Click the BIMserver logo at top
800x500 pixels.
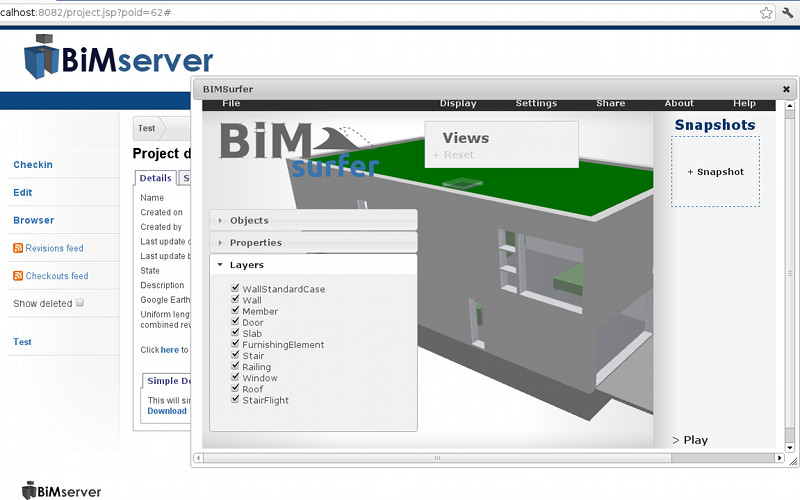click(118, 57)
